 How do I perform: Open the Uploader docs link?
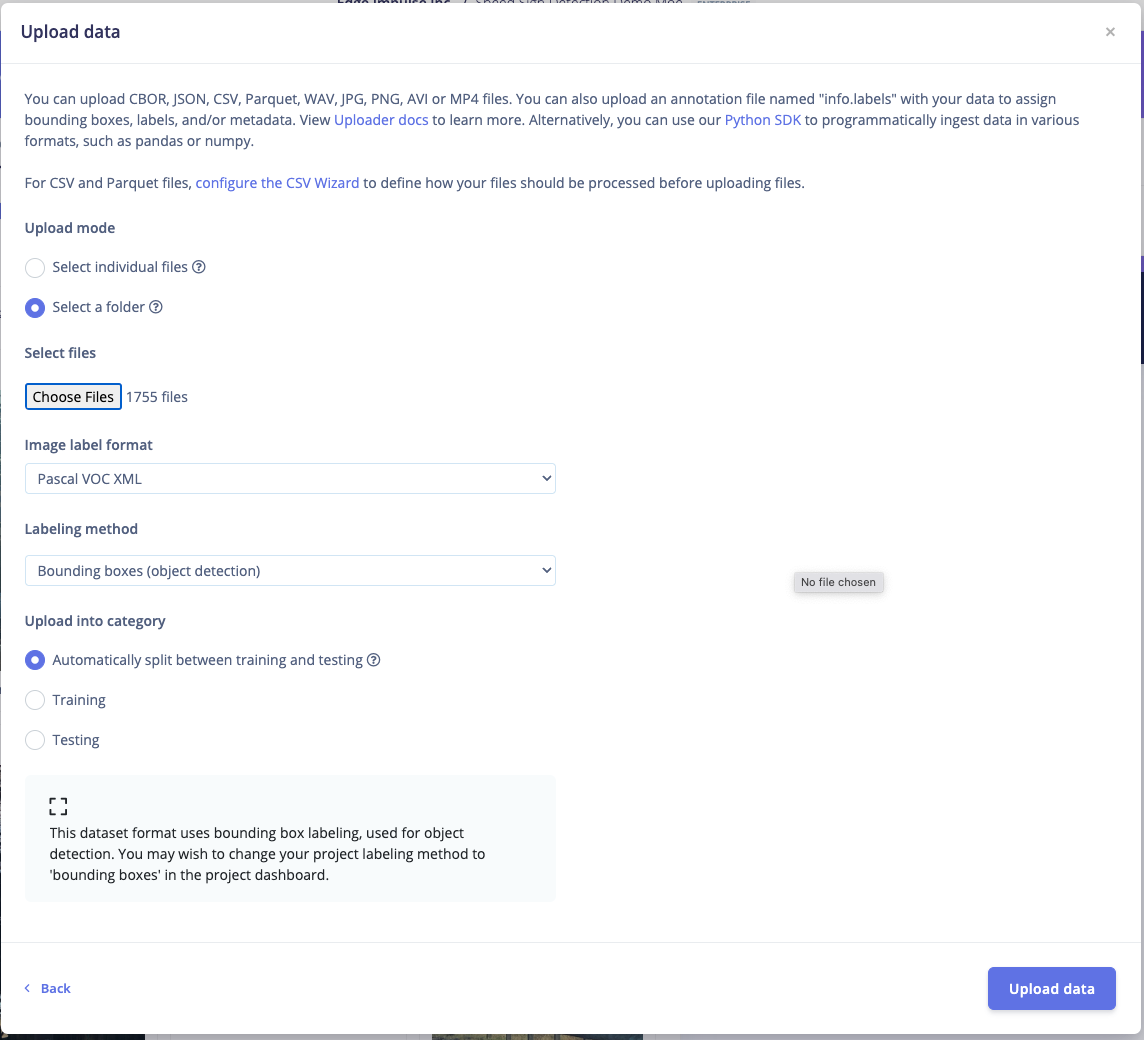point(381,120)
